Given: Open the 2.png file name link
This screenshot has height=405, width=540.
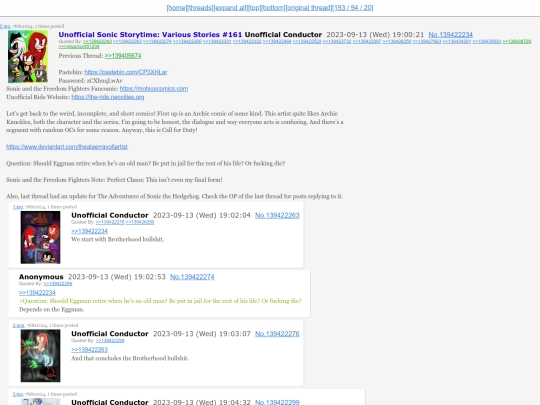Looking at the screenshot, I should (19, 325).
